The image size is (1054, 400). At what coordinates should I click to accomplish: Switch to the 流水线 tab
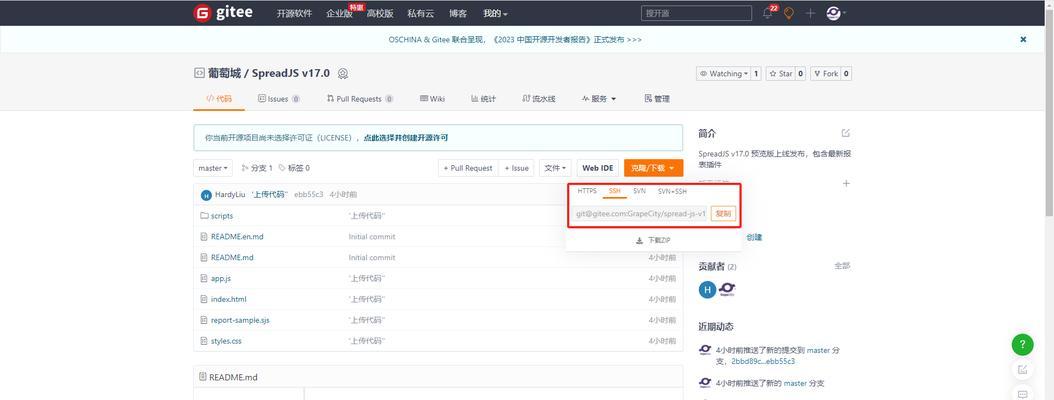coord(538,99)
